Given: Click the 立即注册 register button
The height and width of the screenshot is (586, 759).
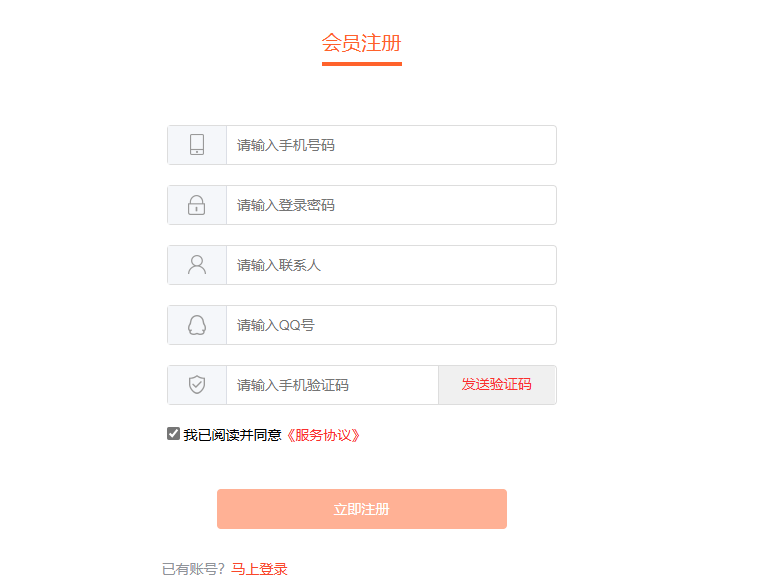Looking at the screenshot, I should coord(361,509).
